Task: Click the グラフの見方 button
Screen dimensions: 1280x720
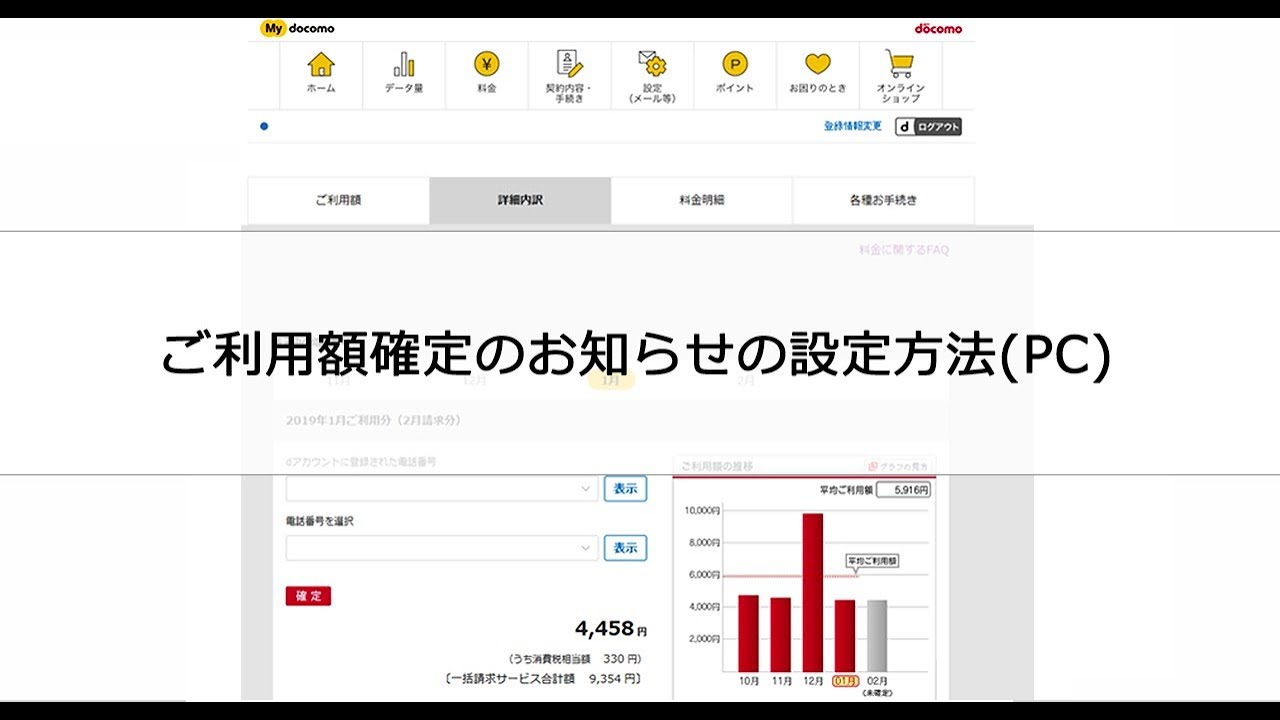Action: [x=900, y=466]
